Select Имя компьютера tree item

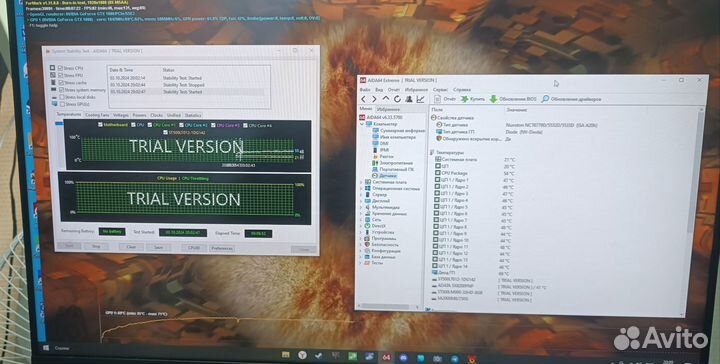[x=394, y=137]
